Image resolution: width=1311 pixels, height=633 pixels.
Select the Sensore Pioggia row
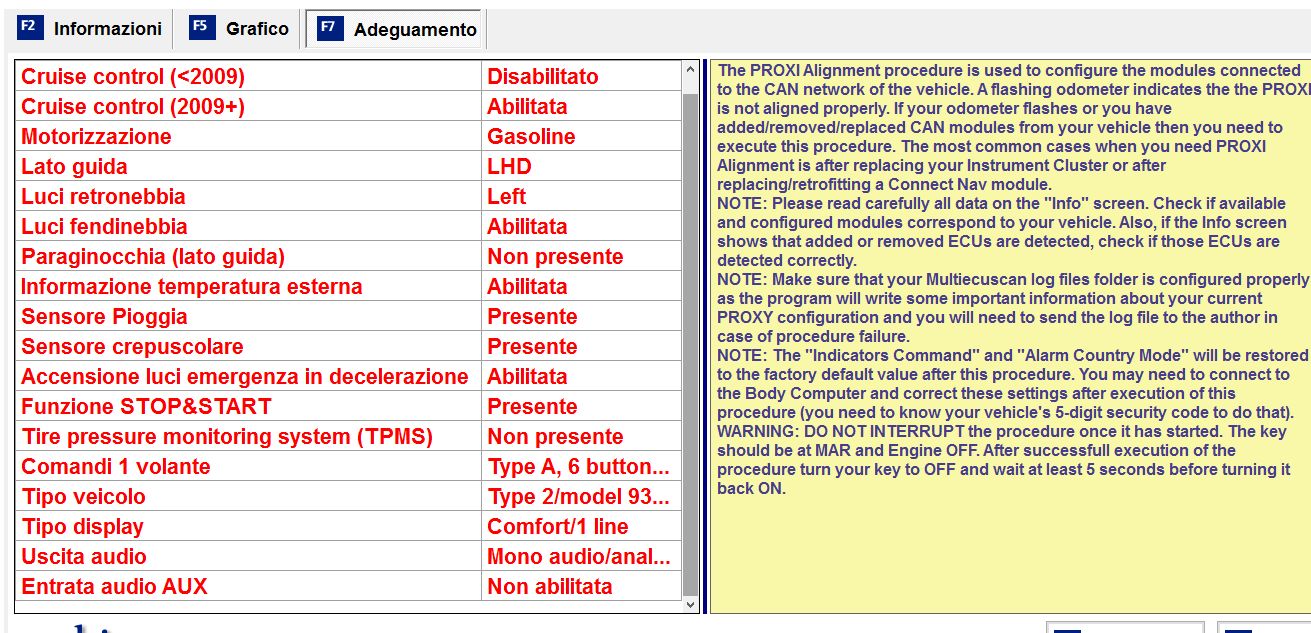[x=348, y=316]
